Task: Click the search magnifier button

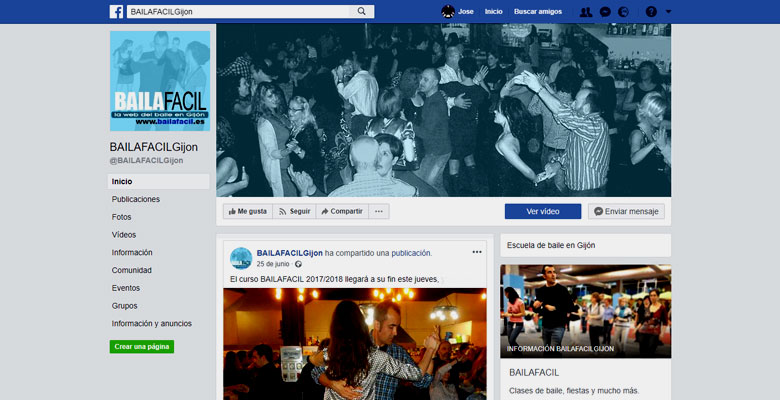Action: click(x=362, y=11)
